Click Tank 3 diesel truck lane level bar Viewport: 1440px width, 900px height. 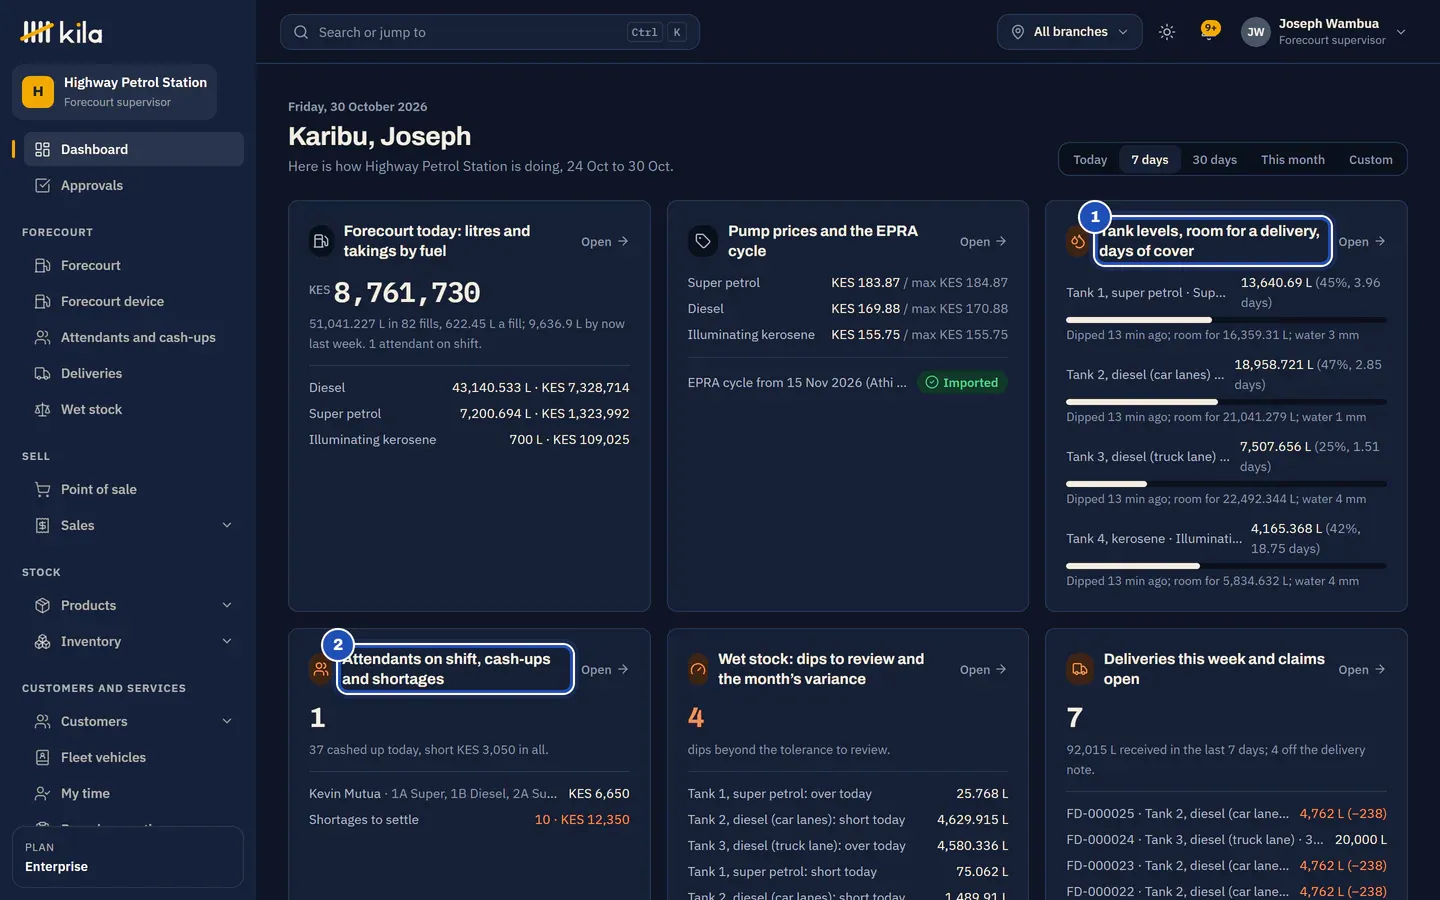1226,484
